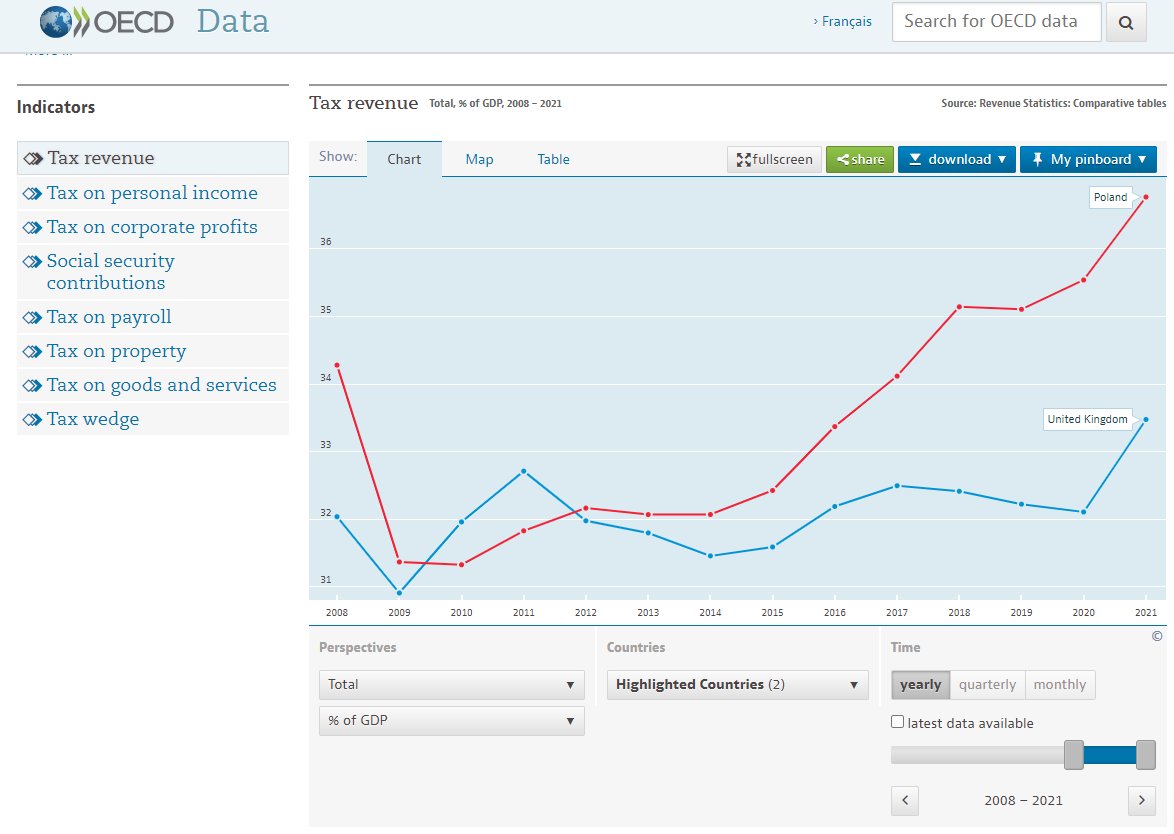
Task: Click previous time period arrow
Action: click(x=905, y=800)
